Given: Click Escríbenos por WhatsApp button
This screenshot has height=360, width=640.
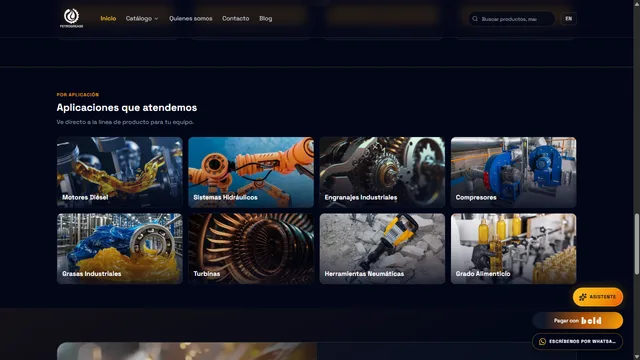Looking at the screenshot, I should [578, 342].
